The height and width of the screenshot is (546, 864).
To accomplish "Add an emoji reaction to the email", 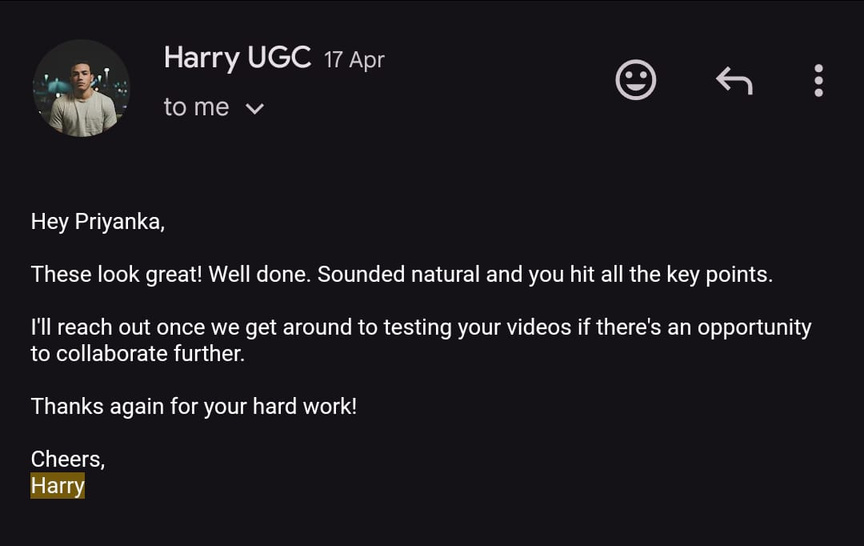I will point(636,80).
